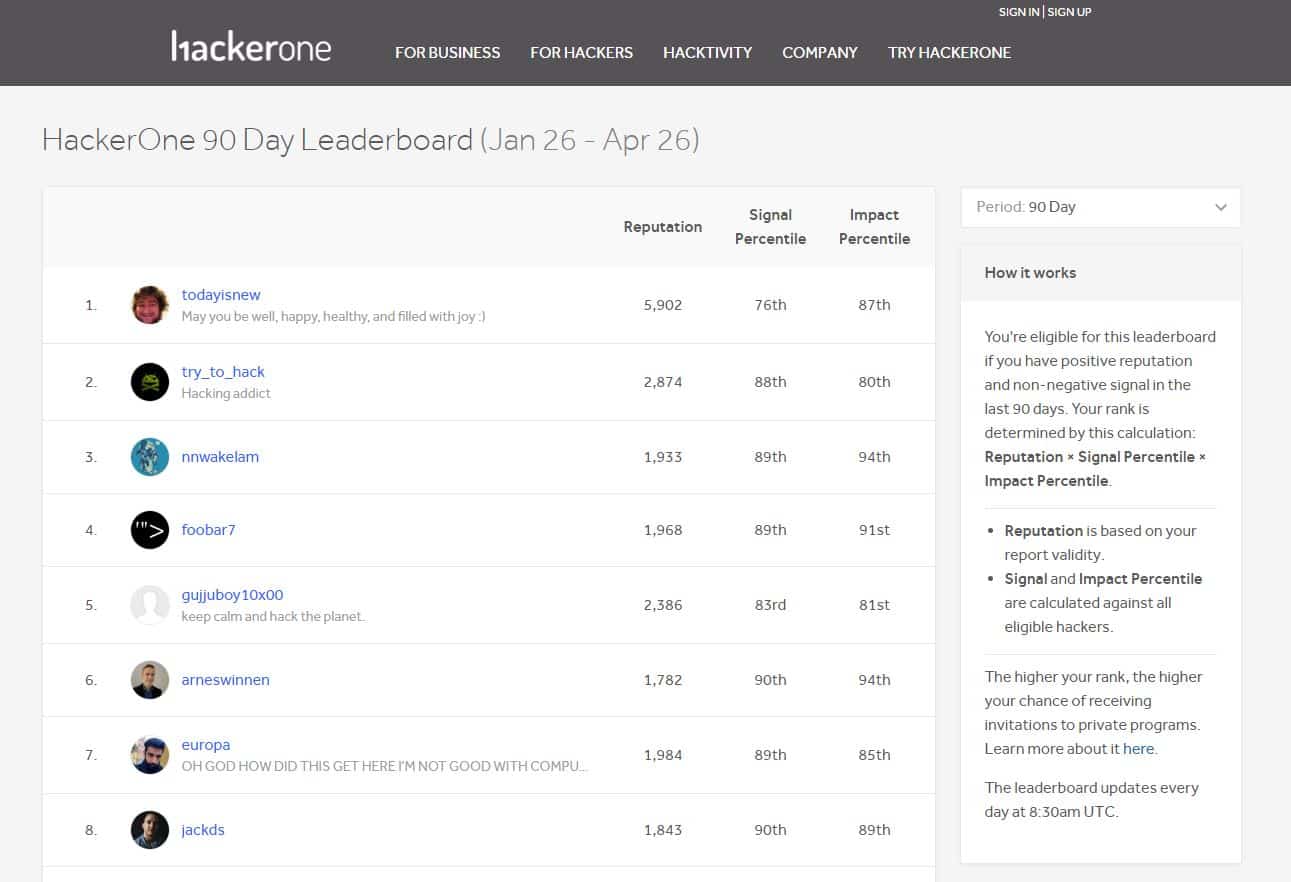
Task: Open foobar7's avatar picture
Action: [150, 530]
